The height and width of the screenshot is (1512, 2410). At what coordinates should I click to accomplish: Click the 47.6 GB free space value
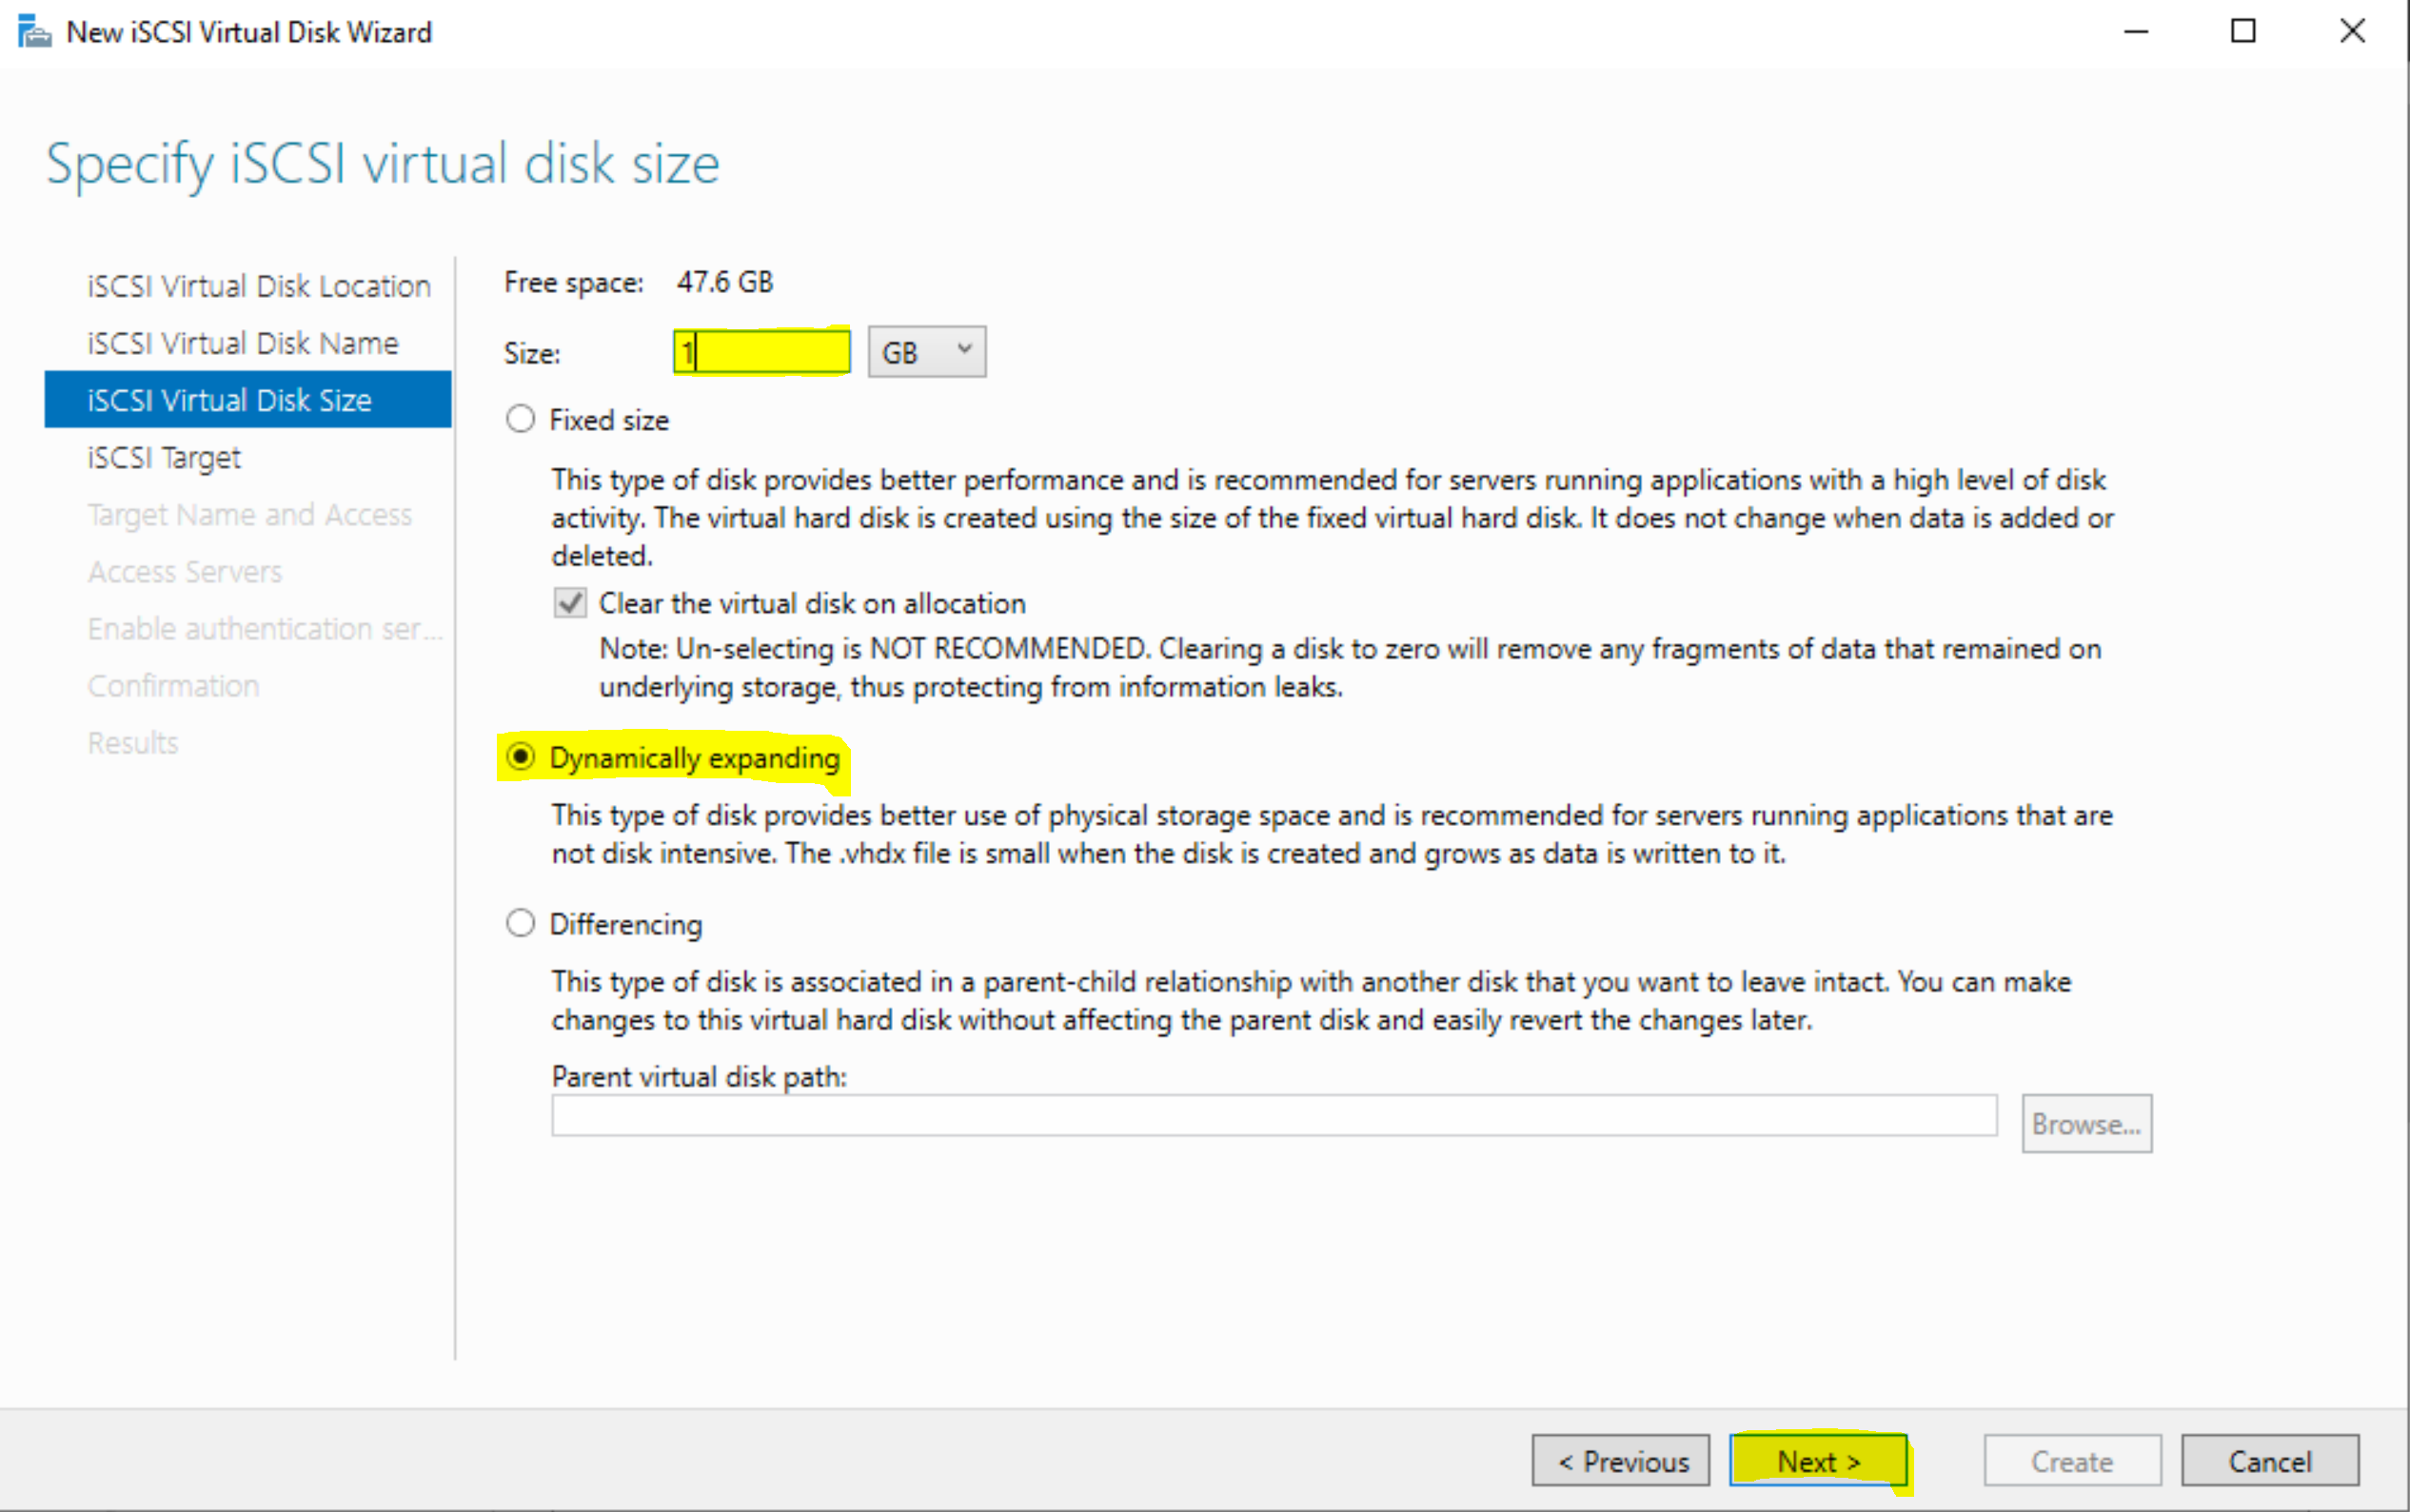pyautogui.click(x=725, y=282)
